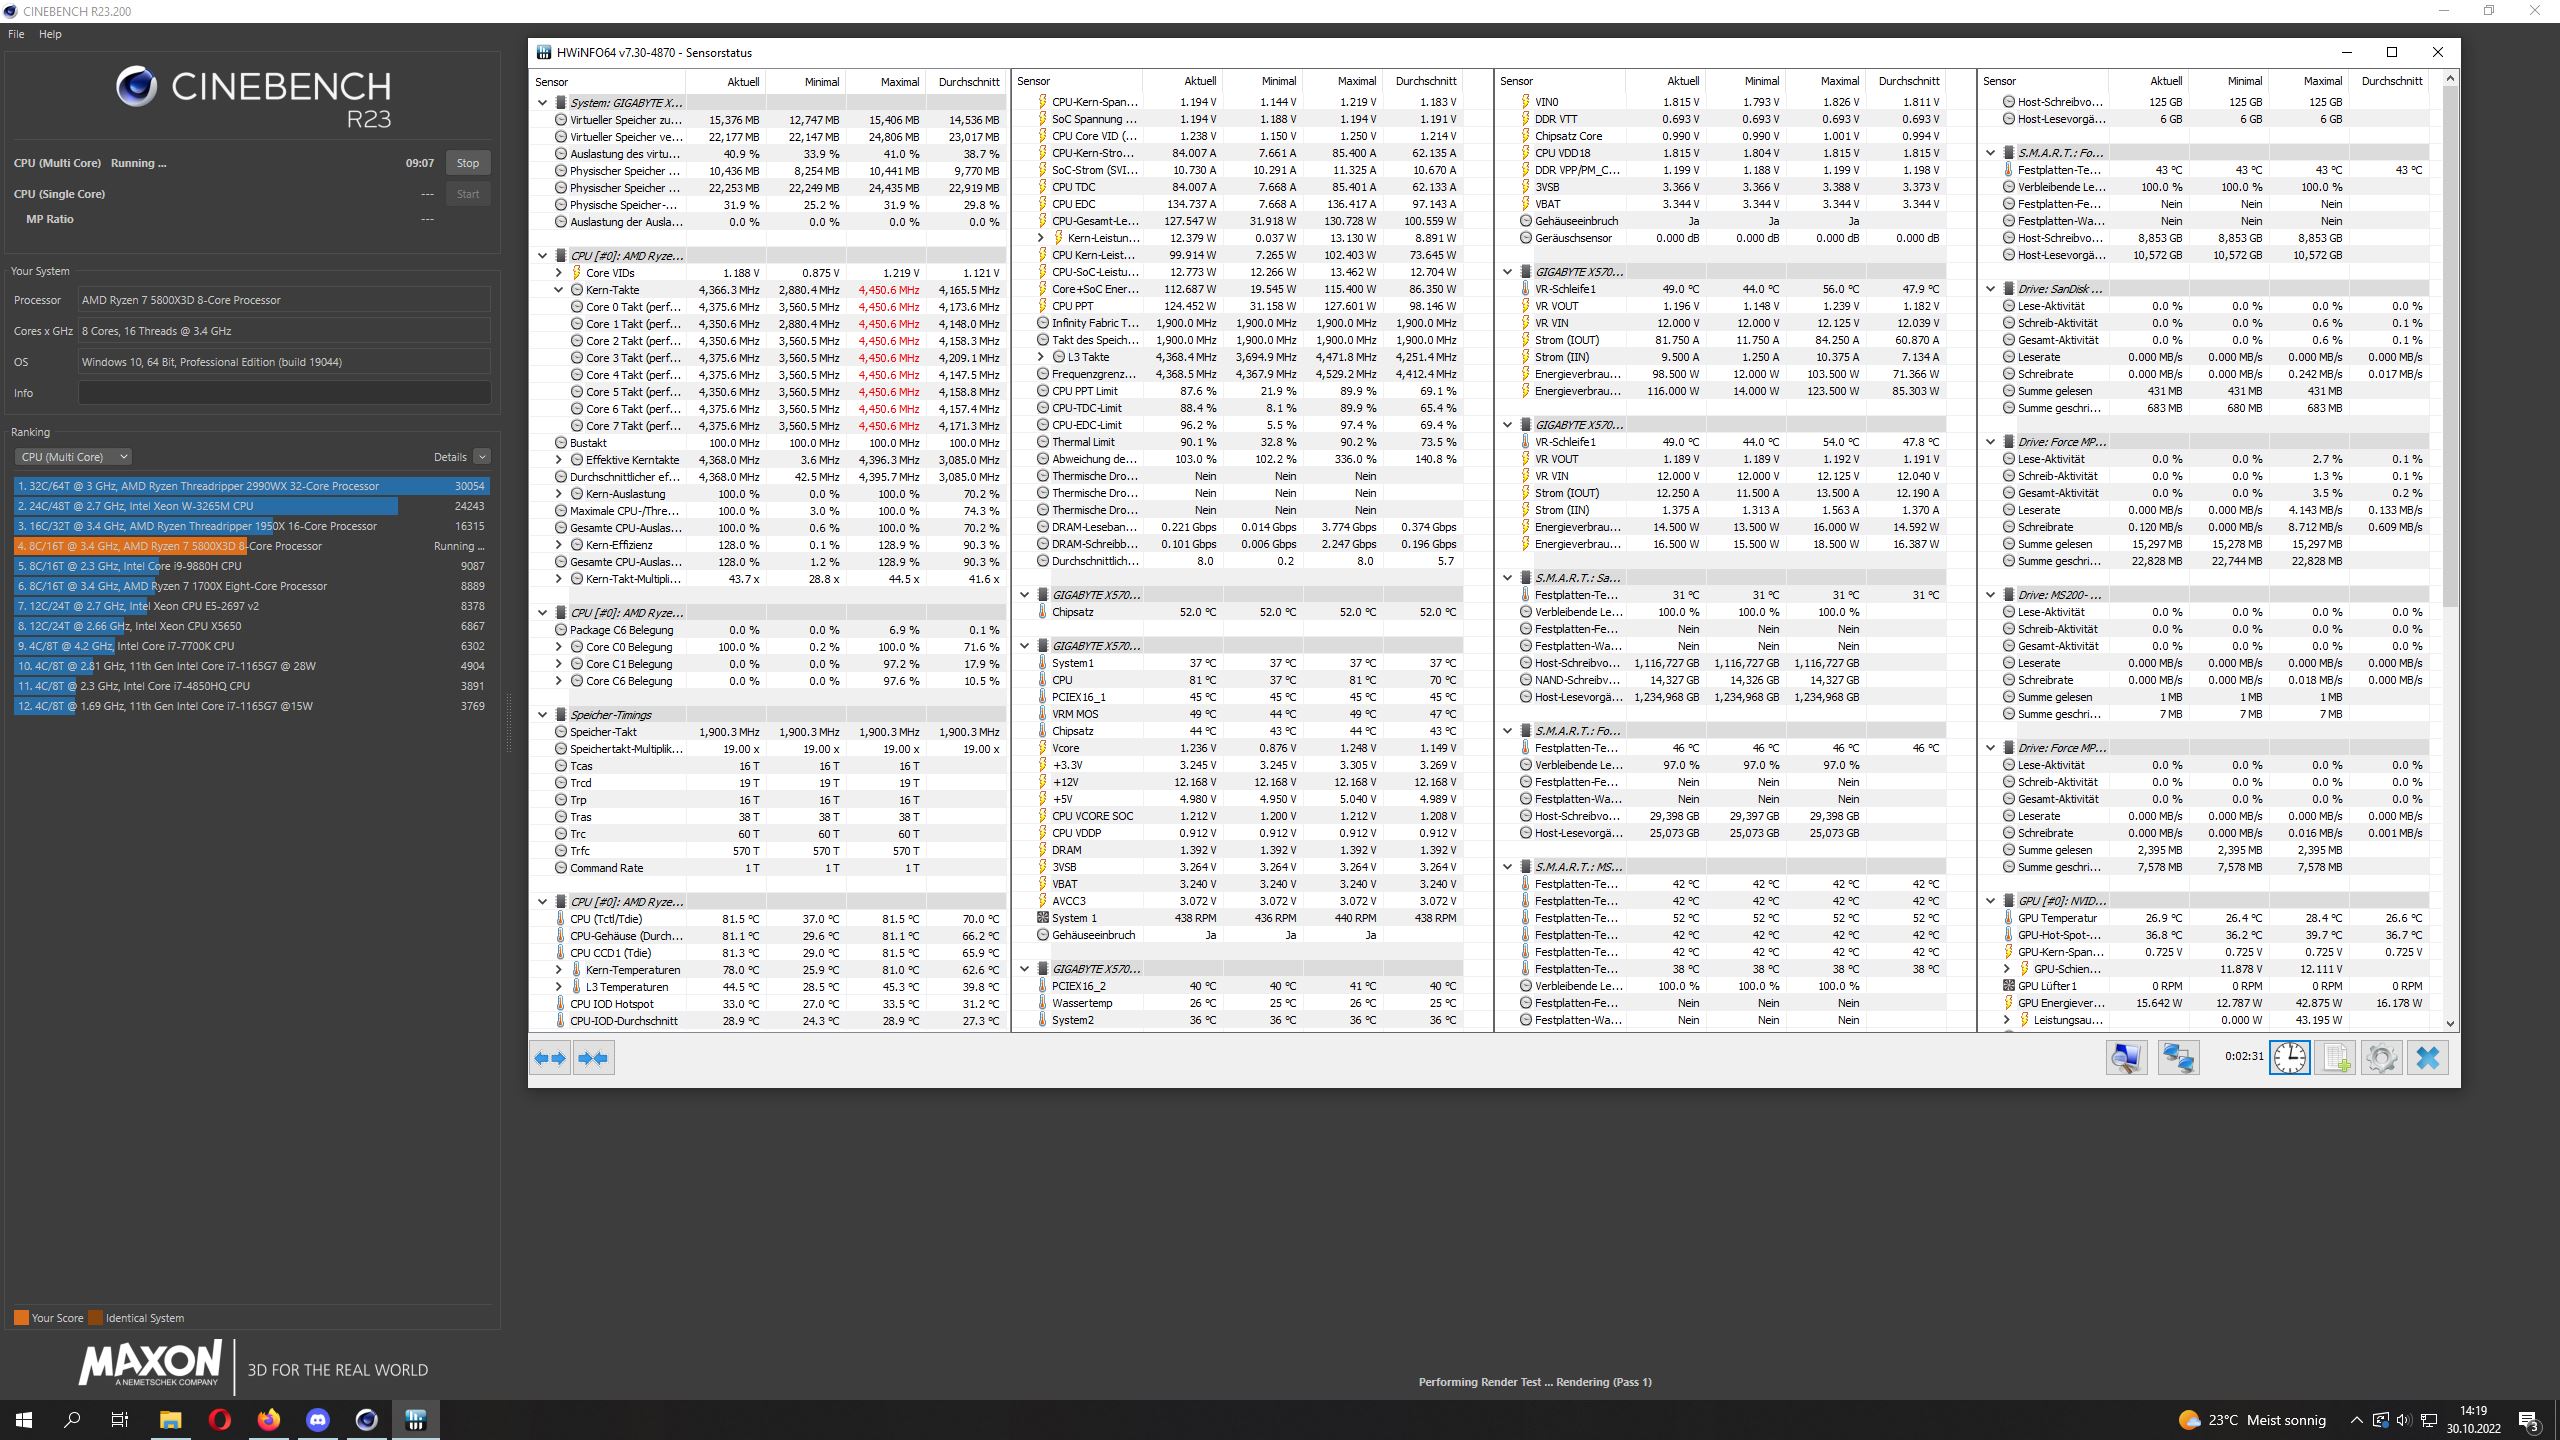Click the expand columns arrows icon in HWiNFO
The height and width of the screenshot is (1440, 2560).
tap(550, 1058)
